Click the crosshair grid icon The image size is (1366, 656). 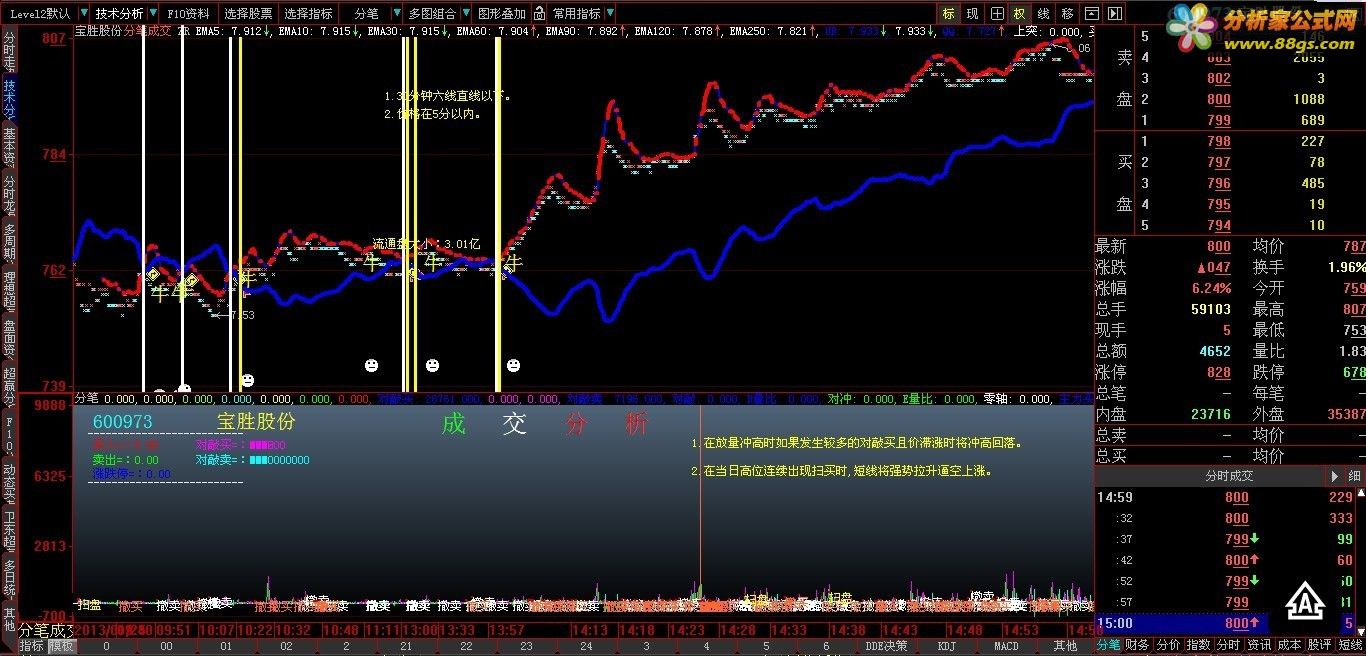tap(997, 13)
